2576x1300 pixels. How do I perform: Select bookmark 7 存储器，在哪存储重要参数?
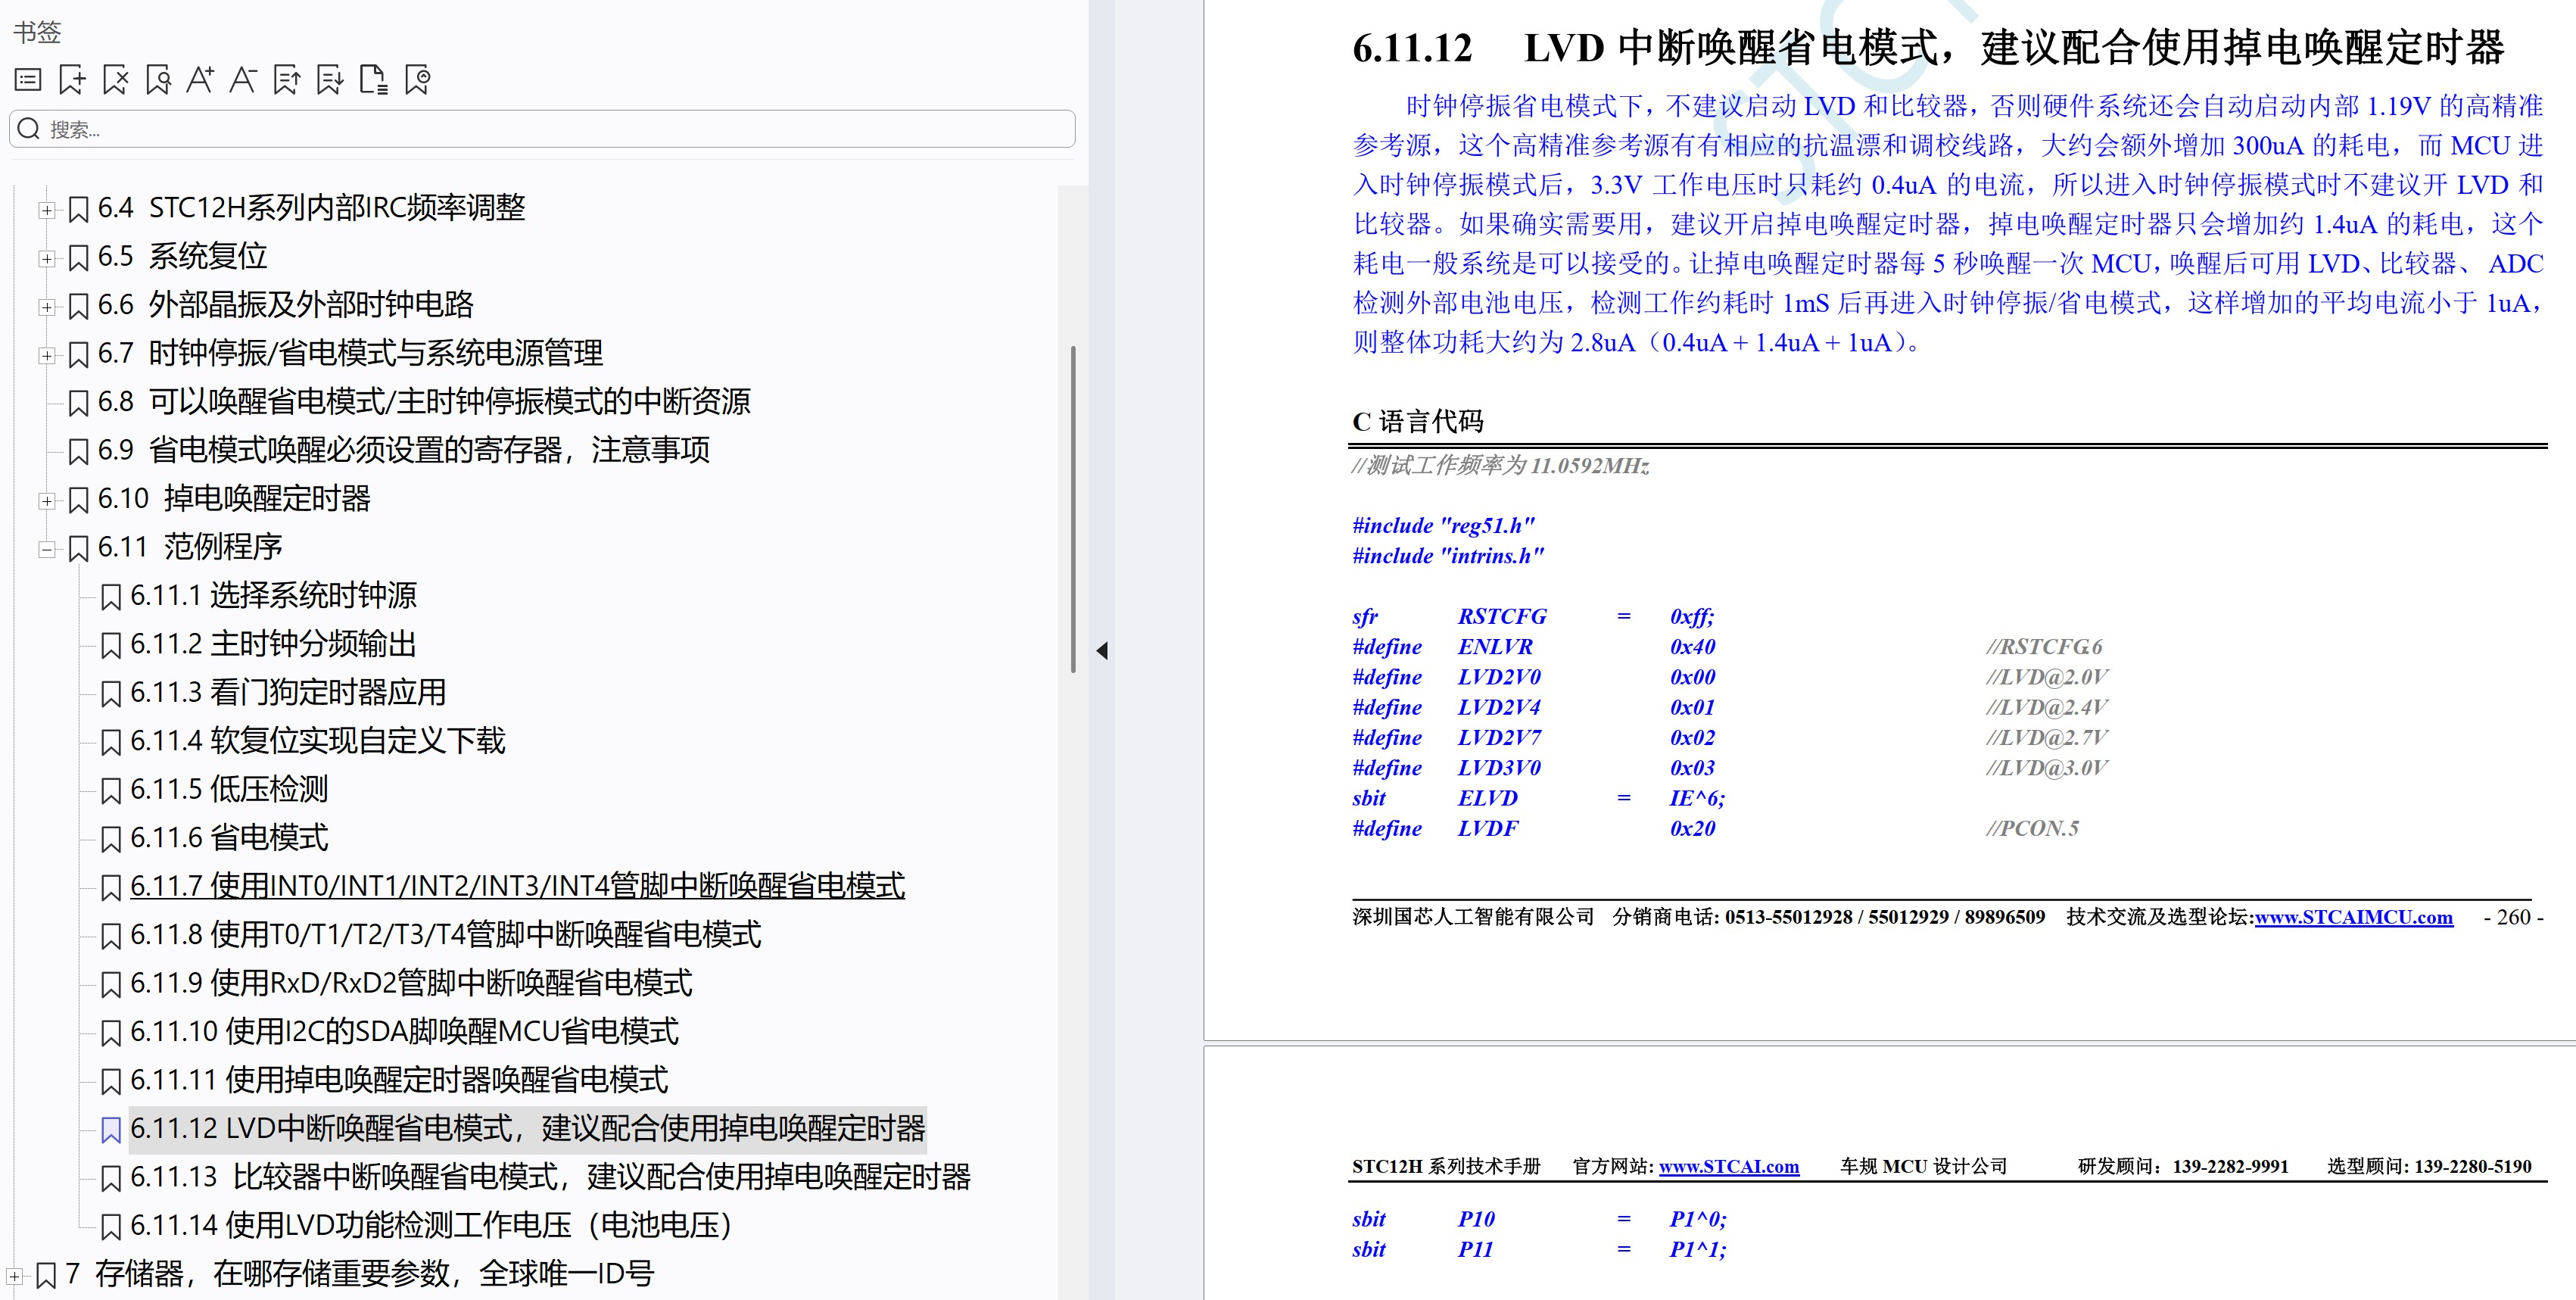pyautogui.click(x=359, y=1274)
